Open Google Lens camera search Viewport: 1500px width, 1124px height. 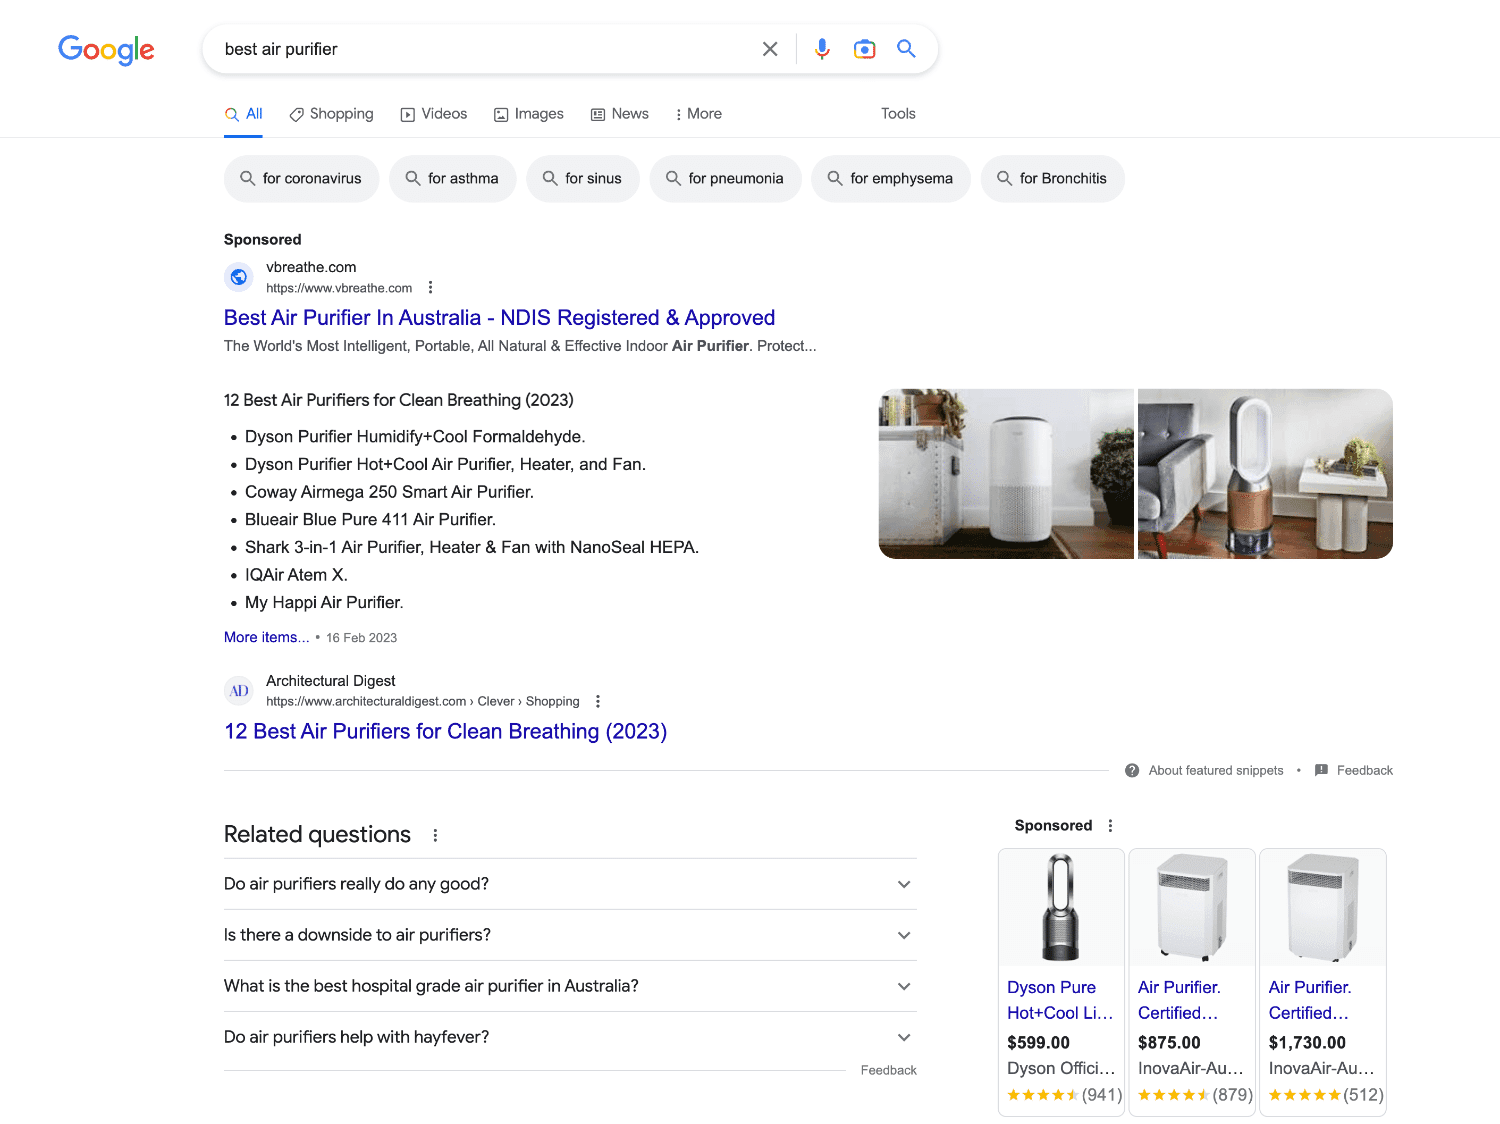(x=864, y=48)
